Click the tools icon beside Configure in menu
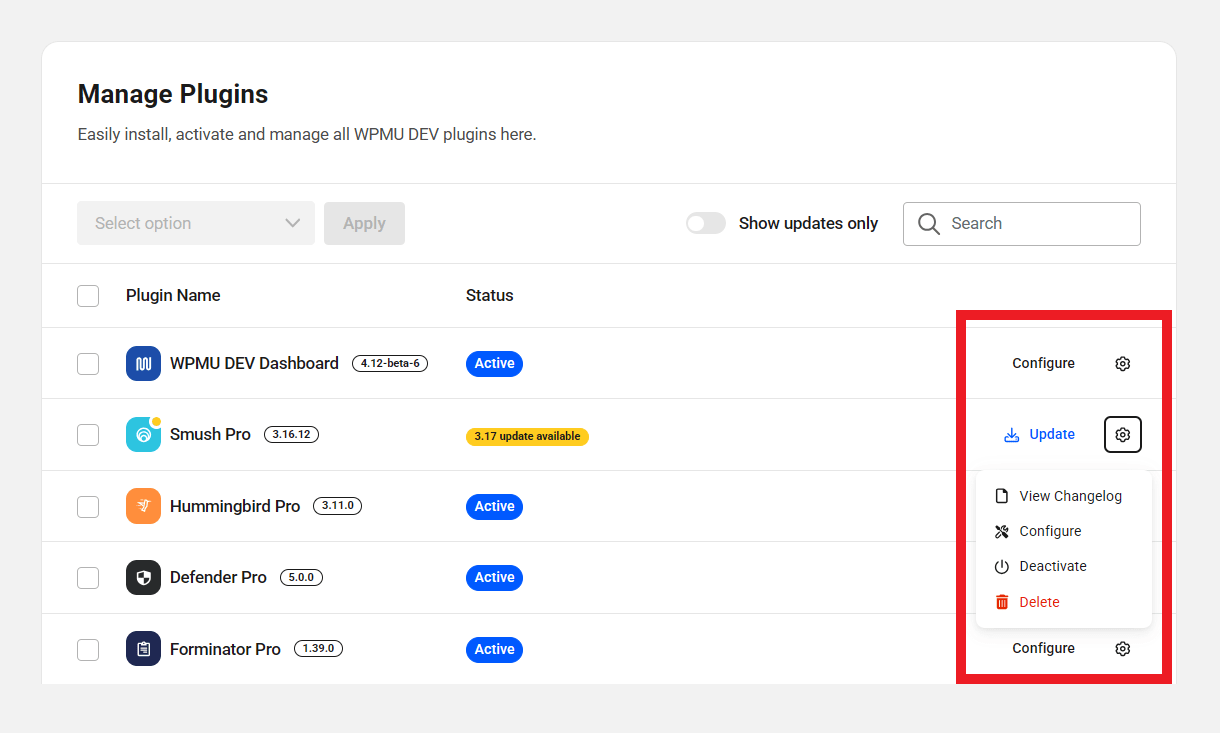 coord(1001,531)
